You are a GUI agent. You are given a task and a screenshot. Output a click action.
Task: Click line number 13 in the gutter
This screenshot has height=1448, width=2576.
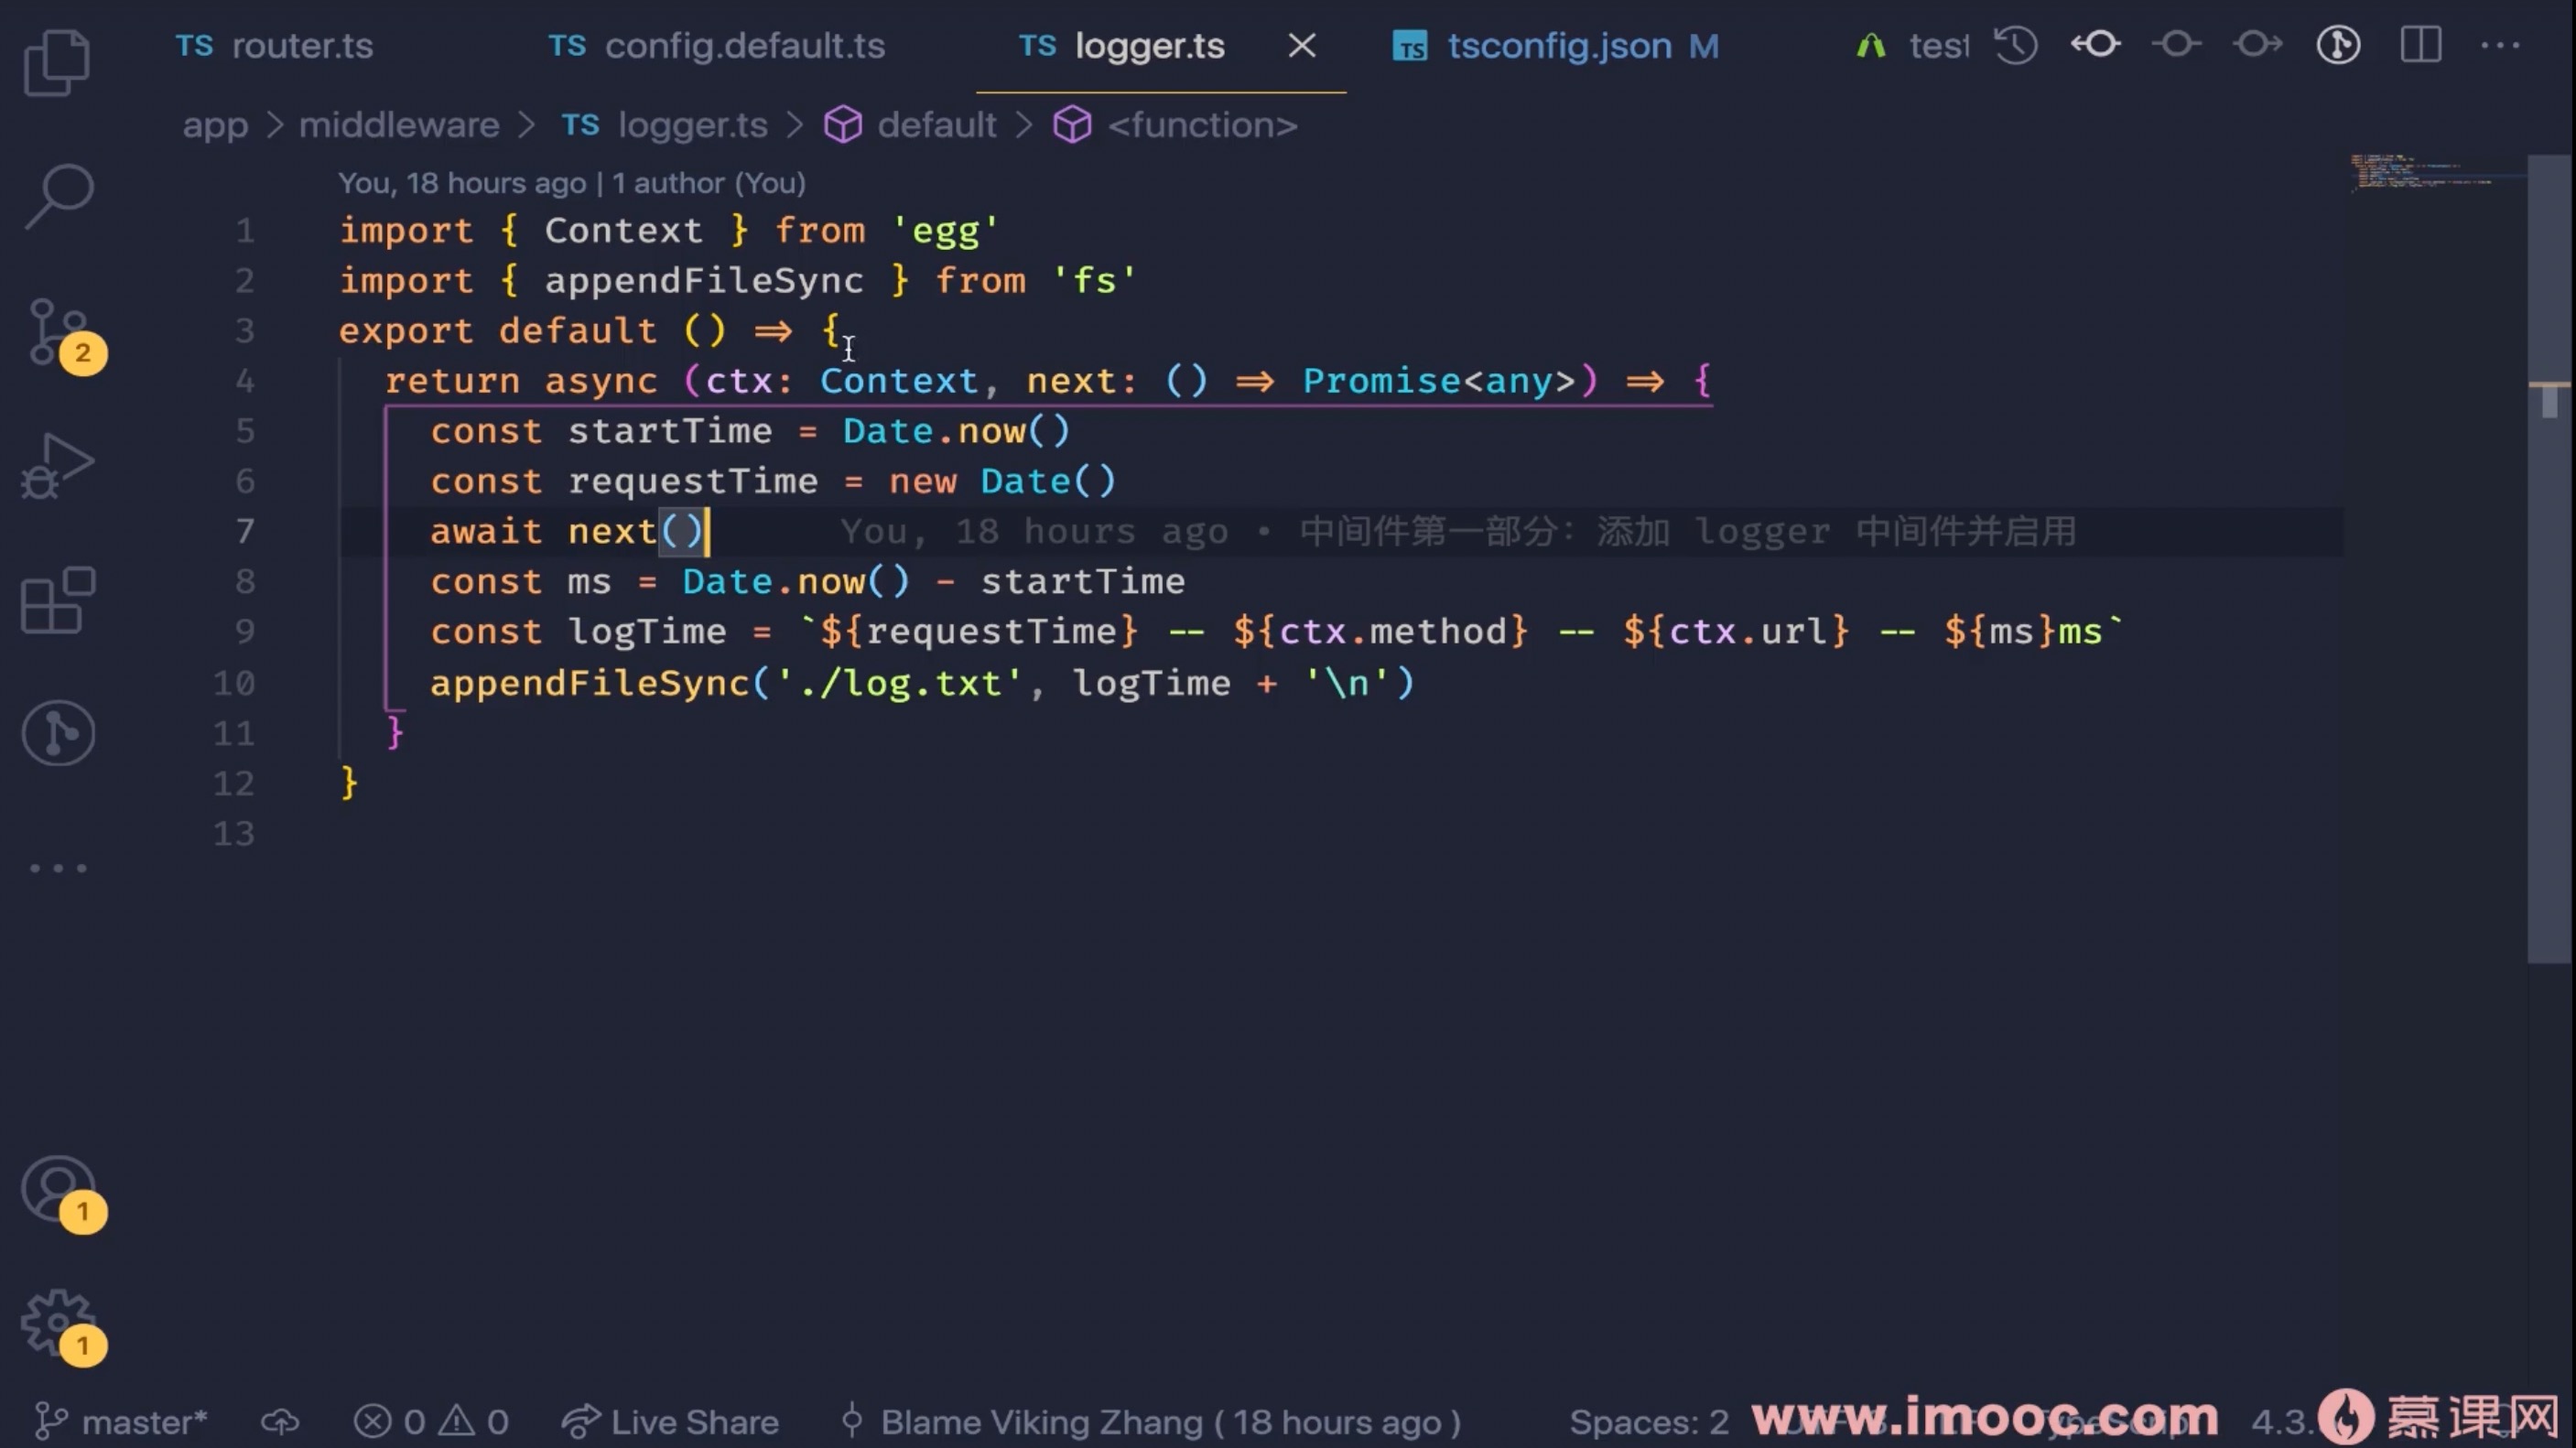pos(234,833)
